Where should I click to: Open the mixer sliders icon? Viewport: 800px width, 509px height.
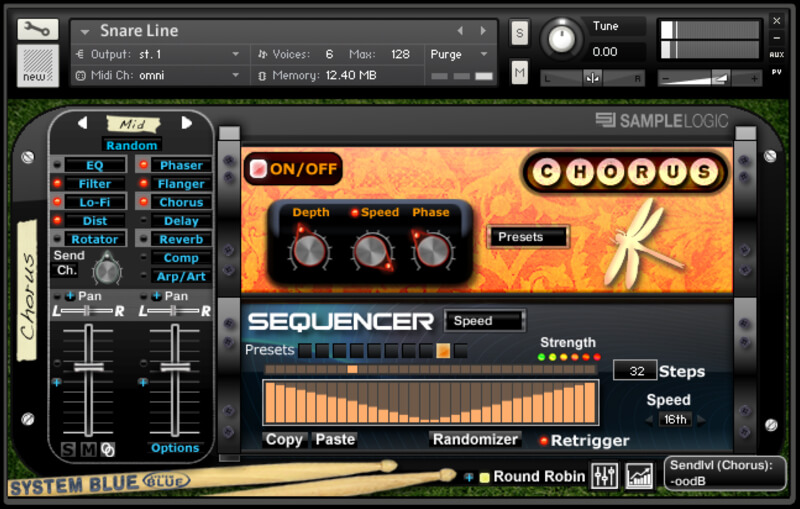coord(605,476)
